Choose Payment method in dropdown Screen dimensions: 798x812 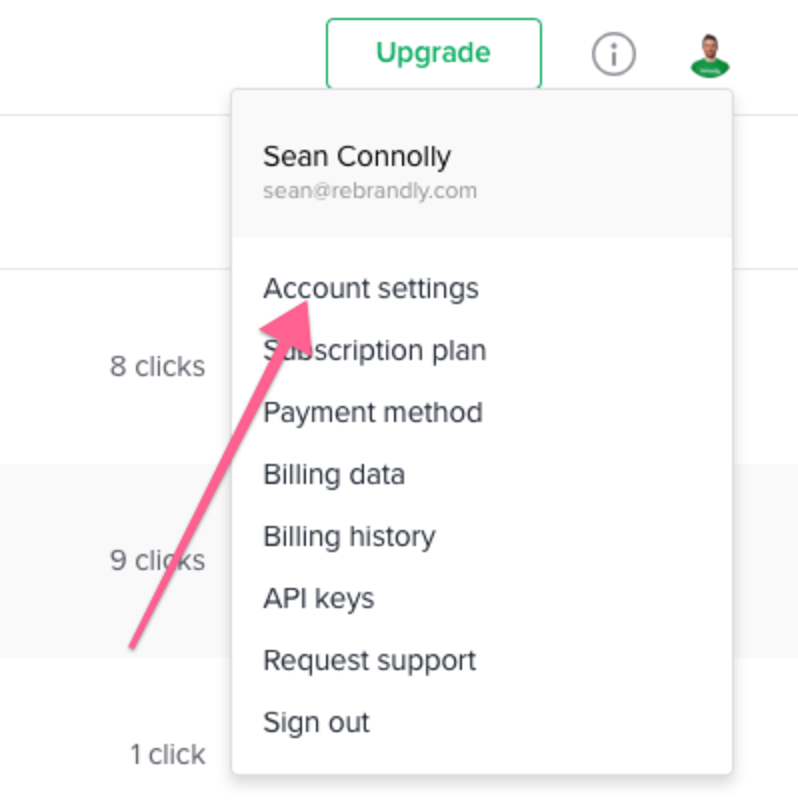(373, 412)
